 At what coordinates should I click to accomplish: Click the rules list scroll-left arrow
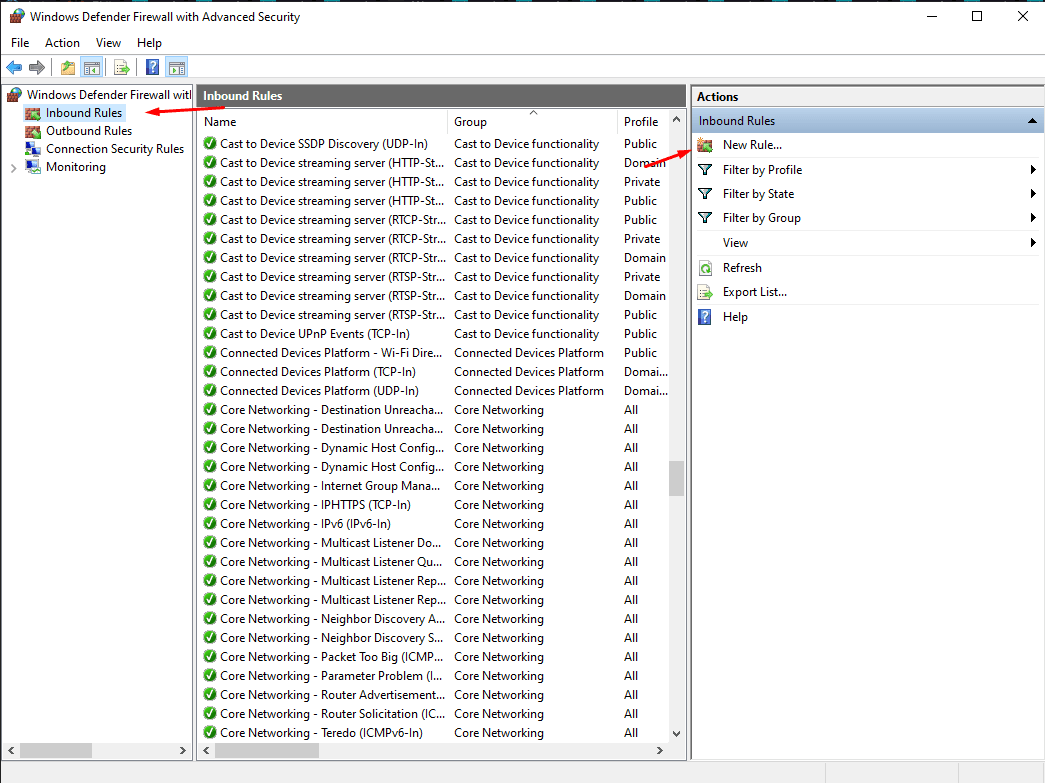(207, 750)
